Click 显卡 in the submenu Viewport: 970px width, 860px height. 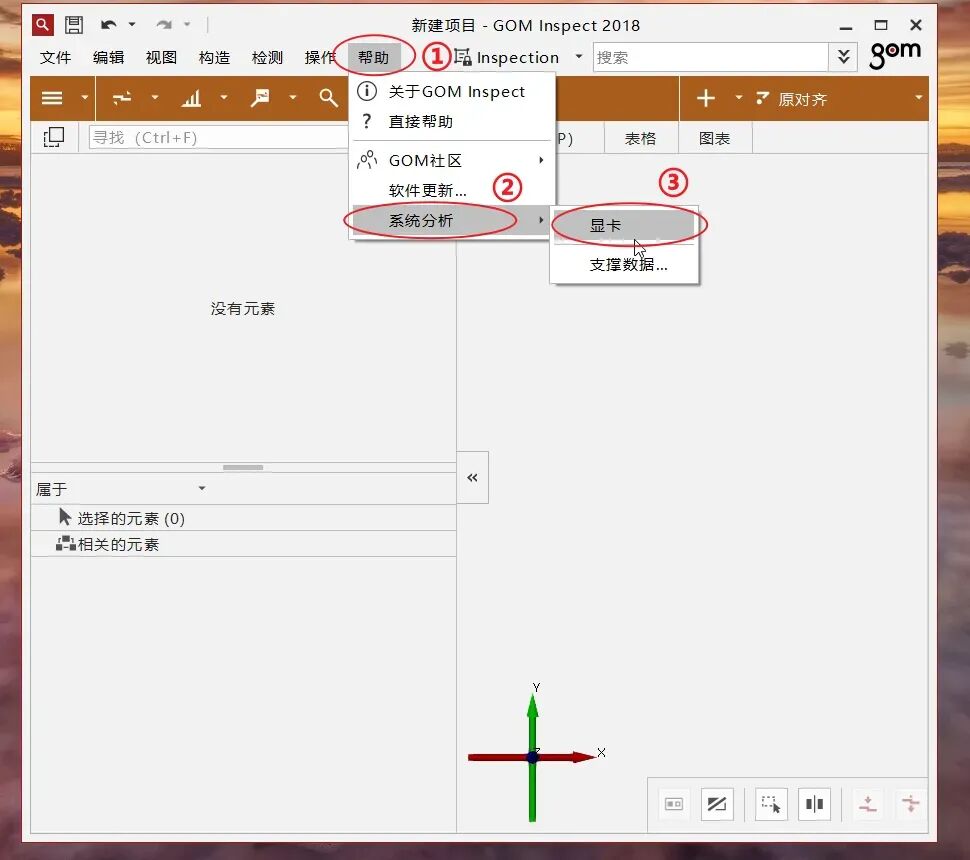click(x=624, y=225)
